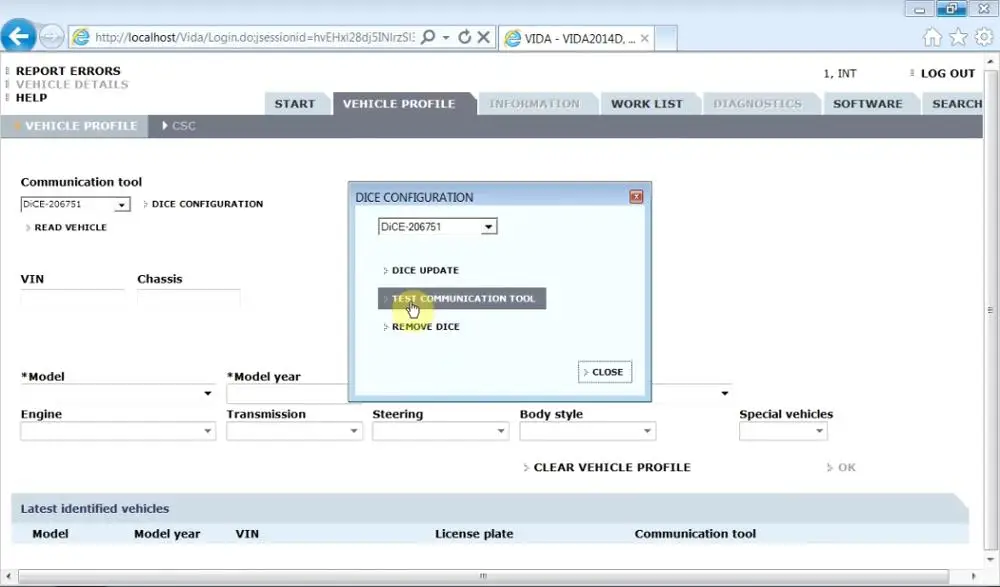Image resolution: width=1000 pixels, height=587 pixels.
Task: Switch to the START tab
Action: pyautogui.click(x=295, y=103)
